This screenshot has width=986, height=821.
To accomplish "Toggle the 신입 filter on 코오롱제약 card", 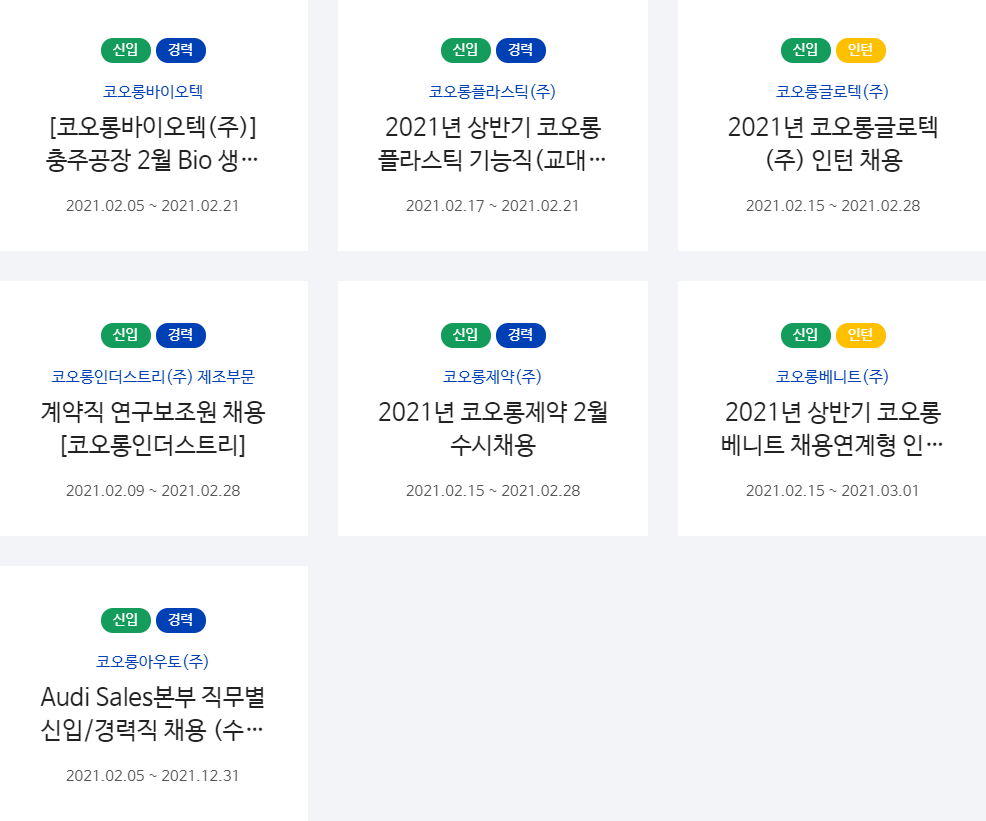I will pos(464,335).
